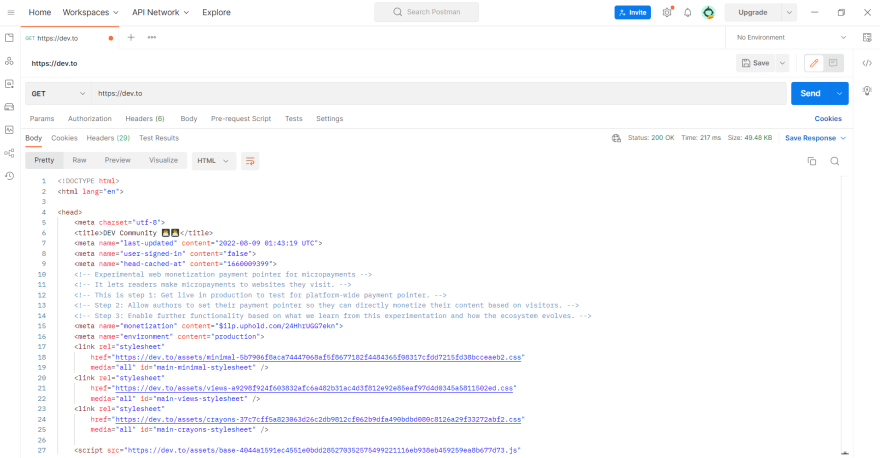Open the user avatar menu
This screenshot has height=458, width=880.
coord(708,12)
